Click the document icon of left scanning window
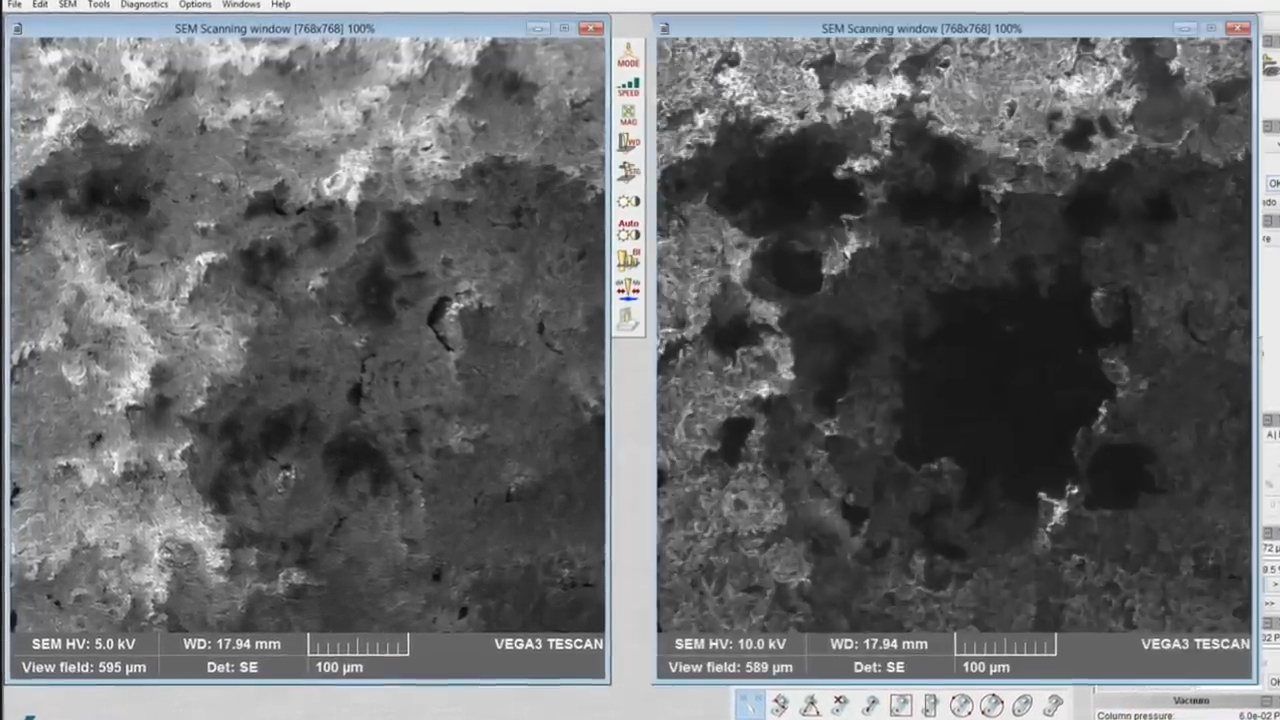The height and width of the screenshot is (720, 1280). tap(16, 28)
